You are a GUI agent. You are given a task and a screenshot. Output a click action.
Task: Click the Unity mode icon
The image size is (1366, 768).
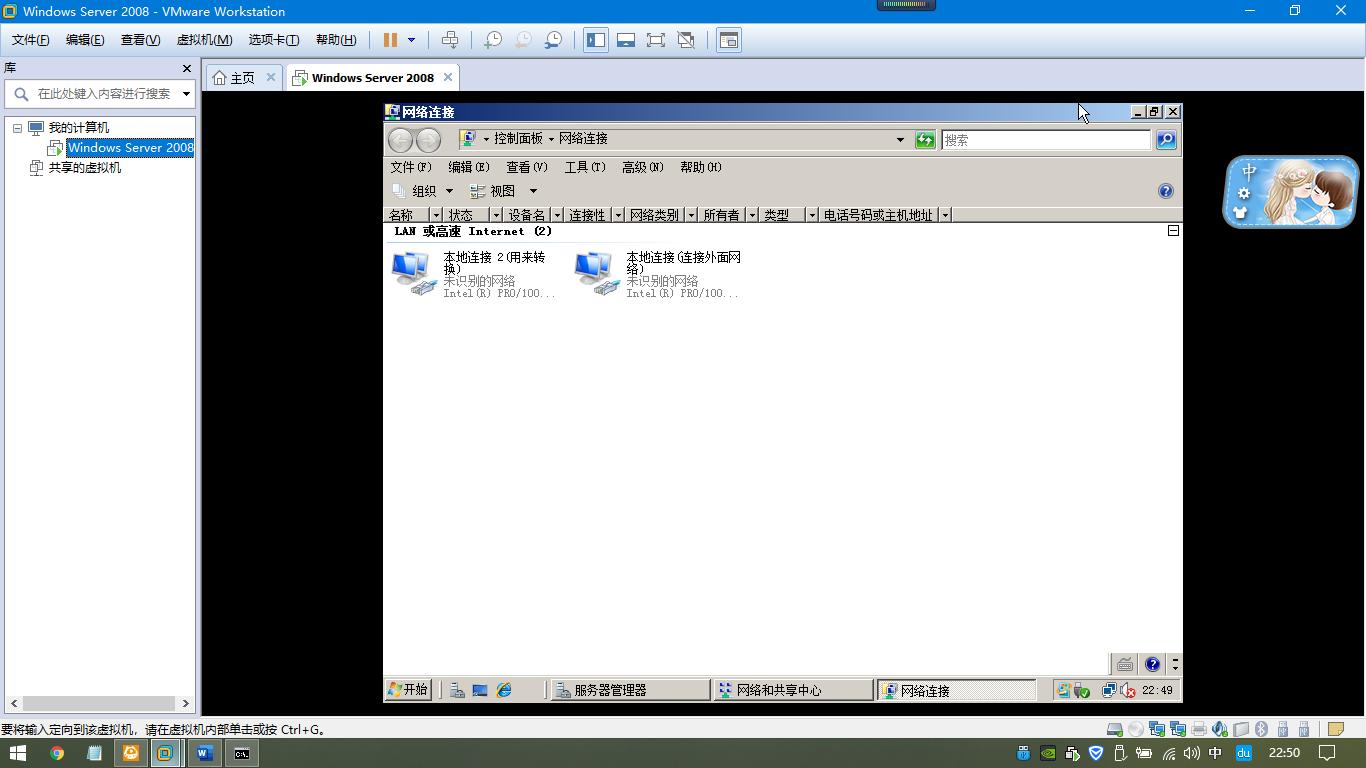click(686, 40)
